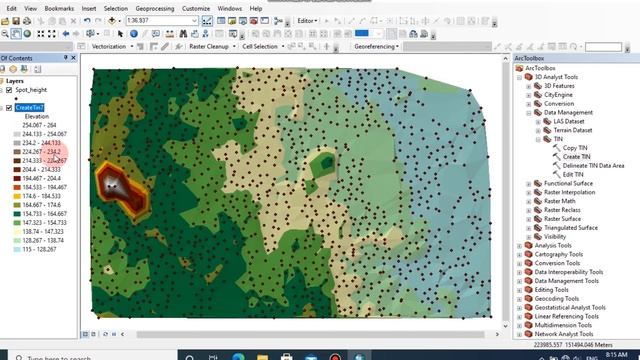Switch to Layout View button

coord(93,334)
